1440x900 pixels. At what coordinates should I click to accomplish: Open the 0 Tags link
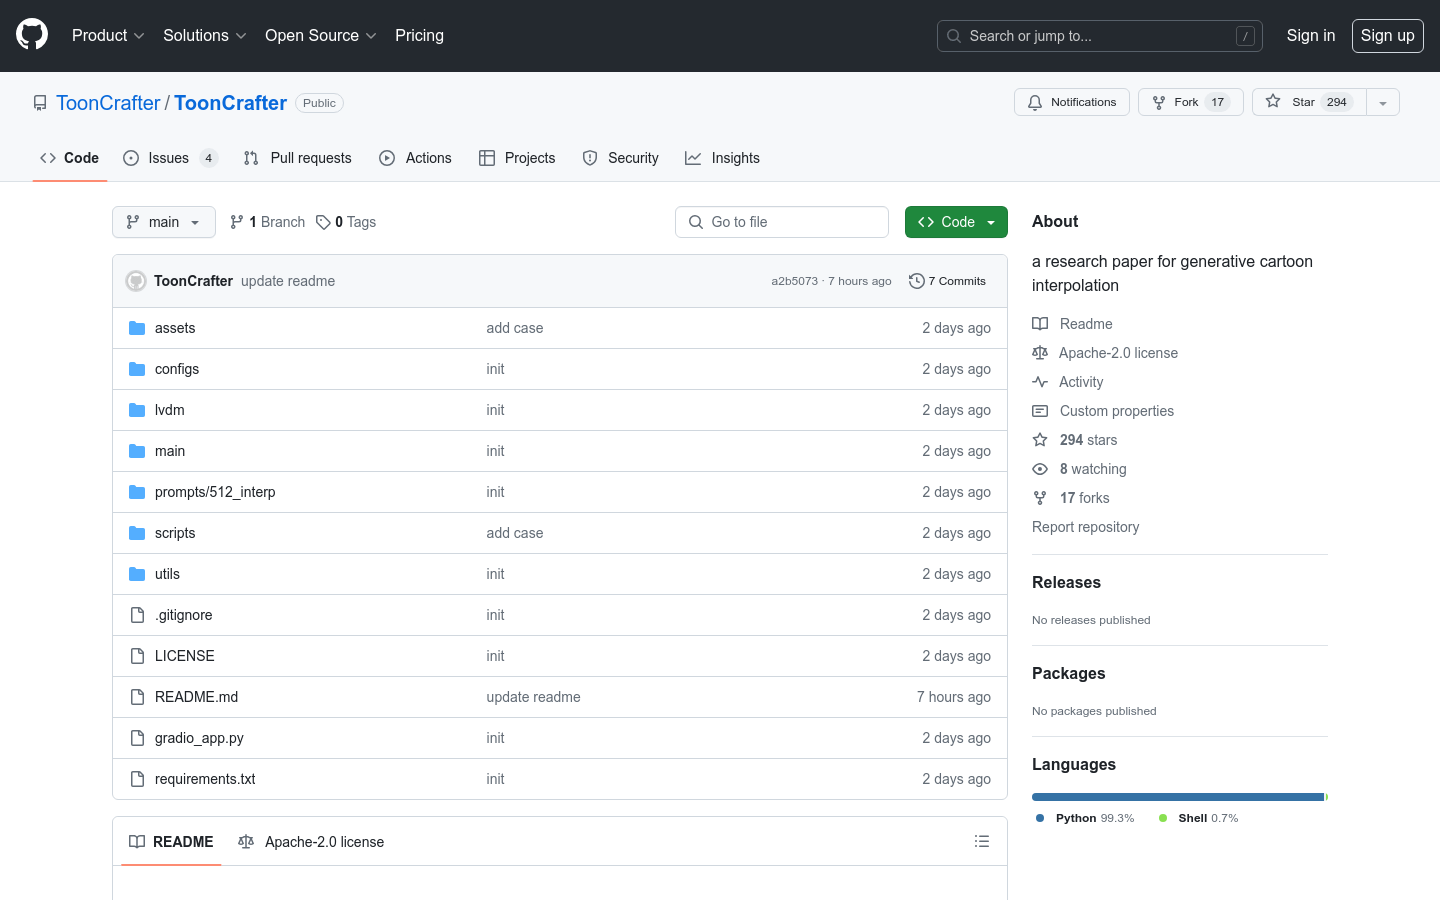point(346,222)
